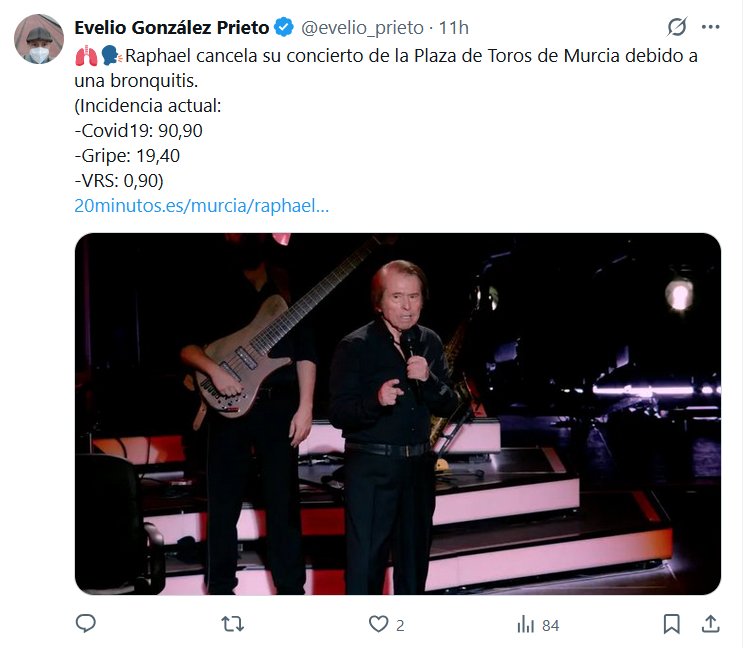744x648 pixels.
Task: Share the post via the upload arrow icon
Action: click(710, 624)
